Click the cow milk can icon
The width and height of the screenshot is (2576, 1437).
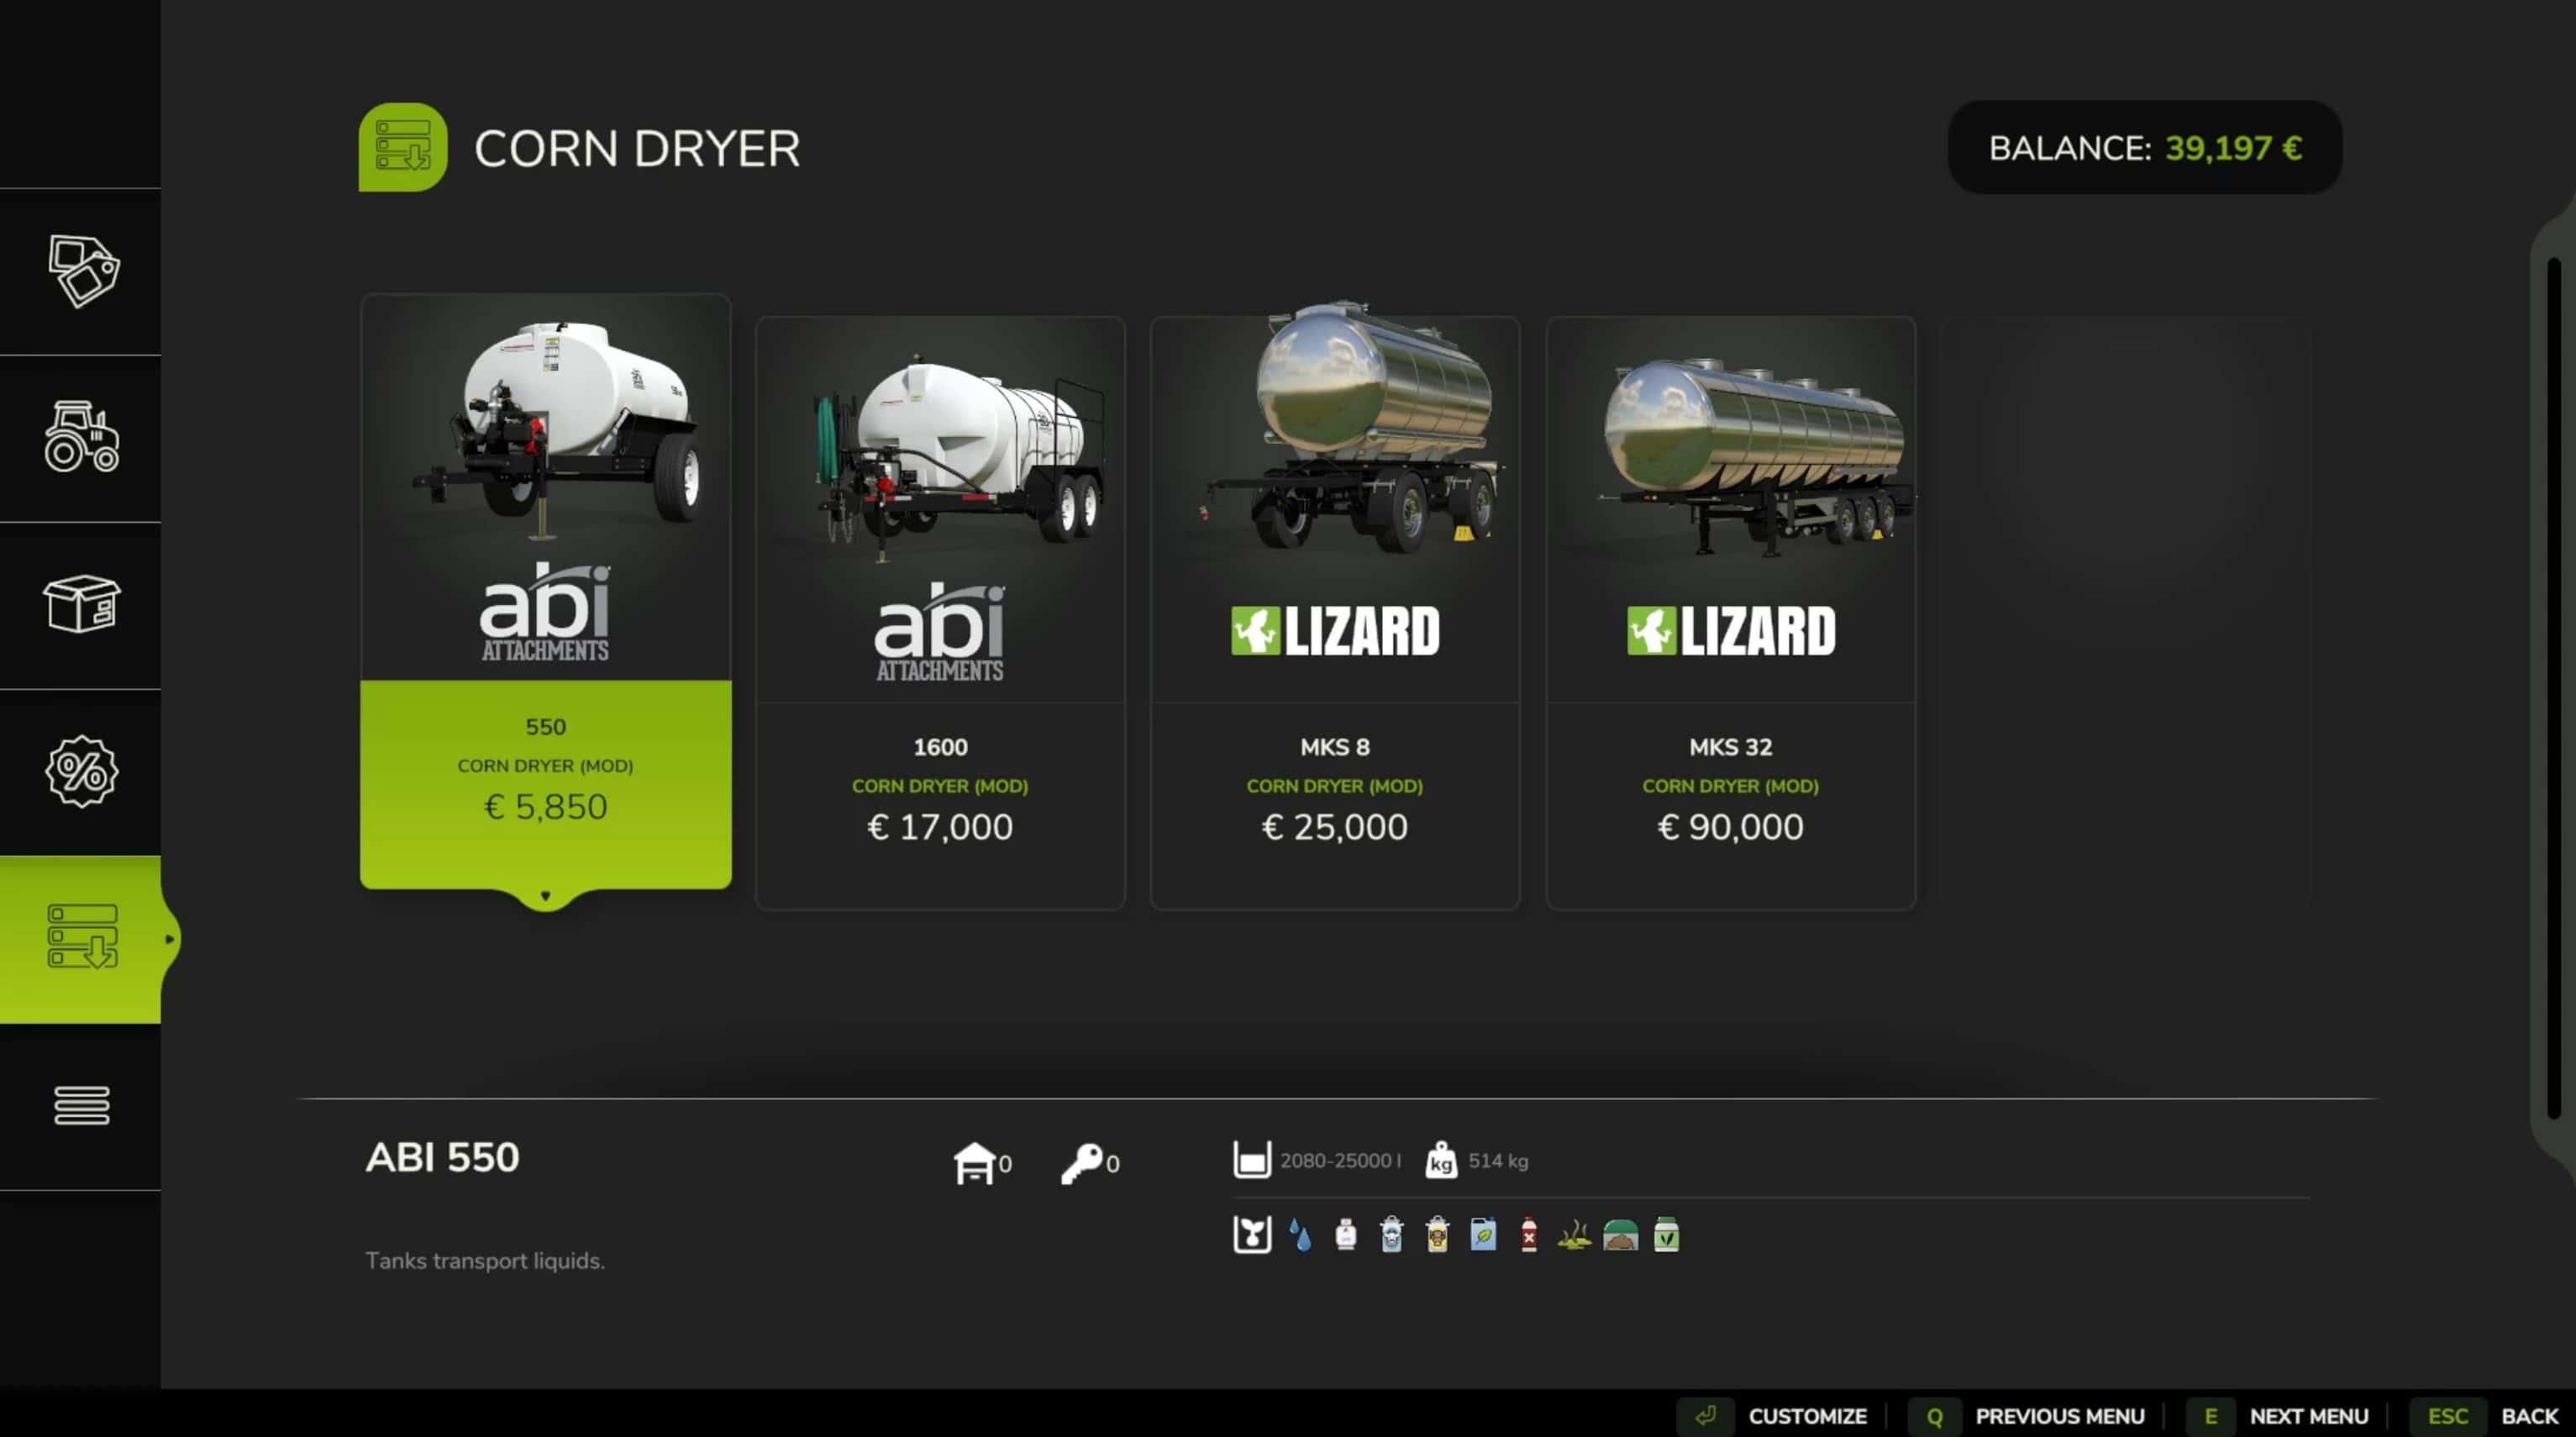click(x=1391, y=1236)
